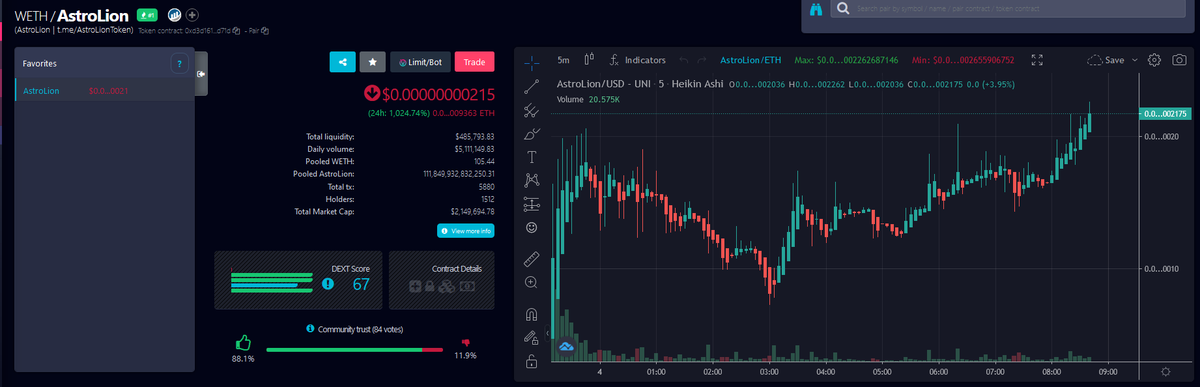Click the binoculars icon beside search

pos(817,9)
